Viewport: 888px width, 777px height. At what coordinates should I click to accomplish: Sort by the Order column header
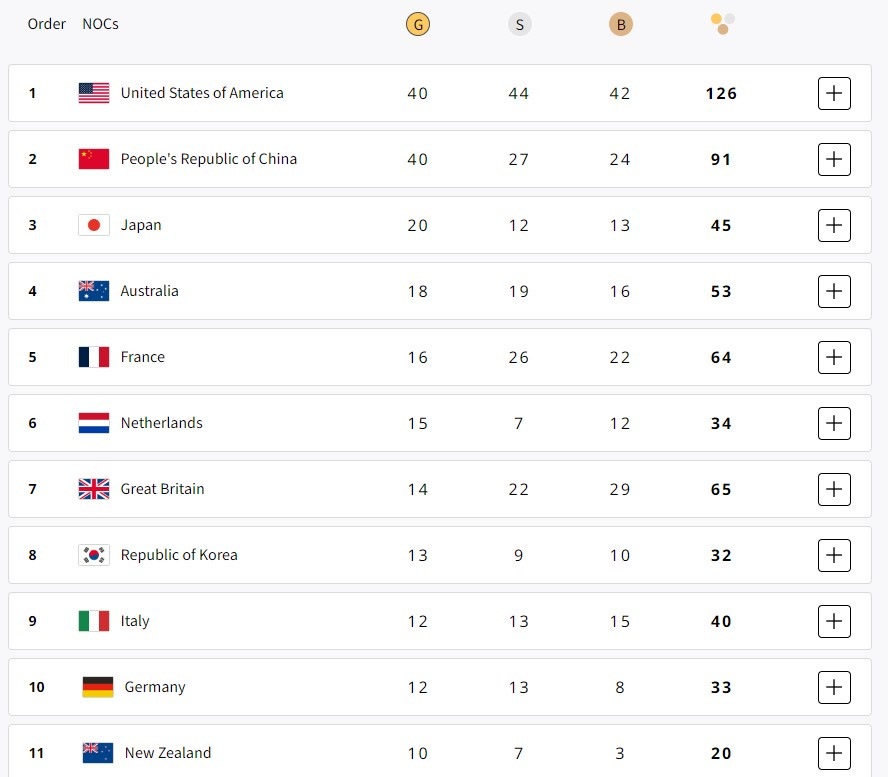click(x=47, y=24)
